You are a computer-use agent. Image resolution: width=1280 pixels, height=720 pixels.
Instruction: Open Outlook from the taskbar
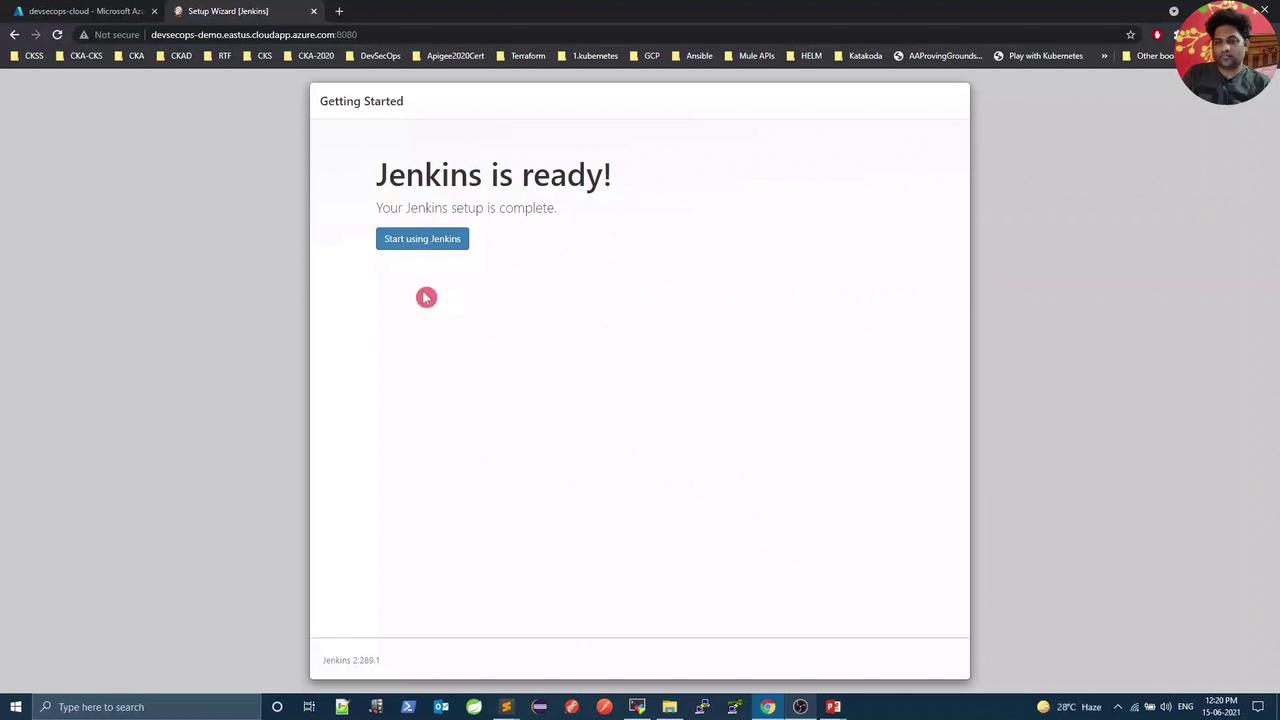[441, 707]
